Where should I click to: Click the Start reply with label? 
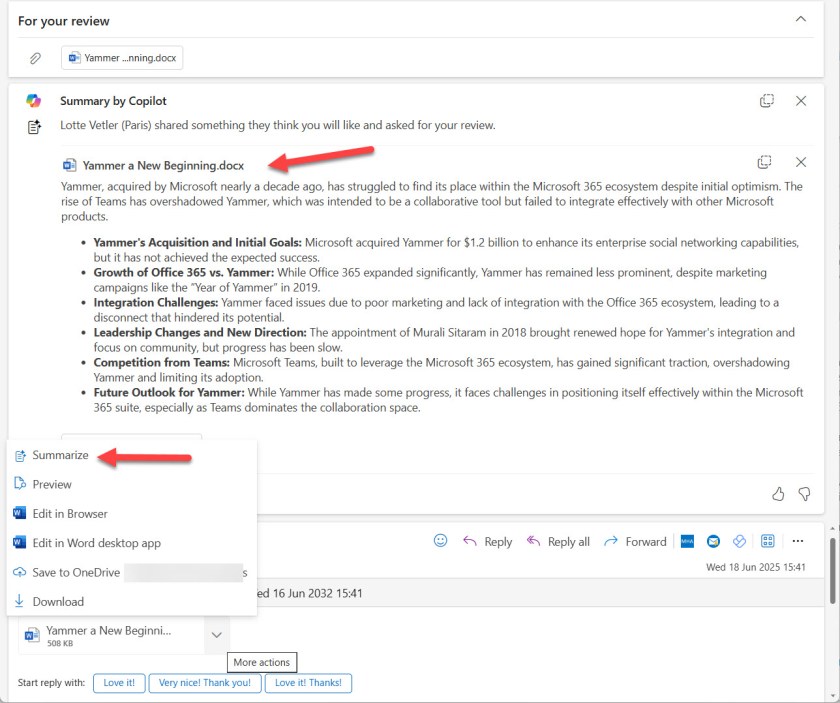click(51, 683)
